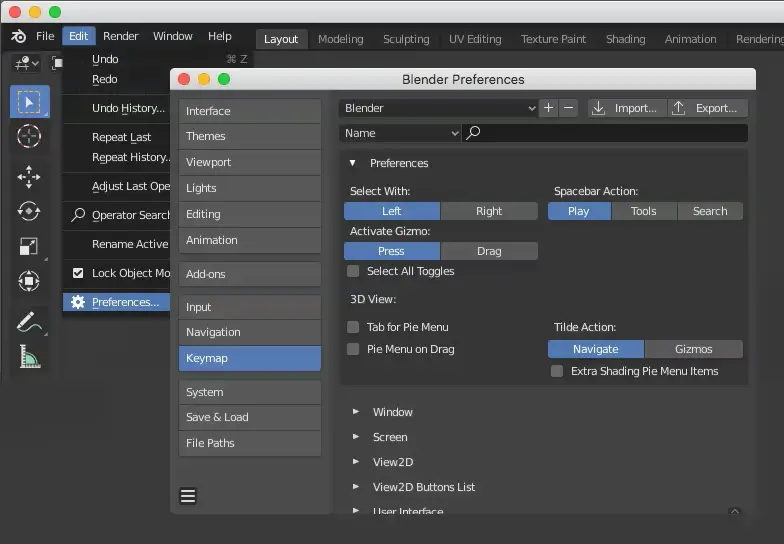This screenshot has height=544, width=784.
Task: Enable Pie Menu on Drag
Action: pos(353,349)
